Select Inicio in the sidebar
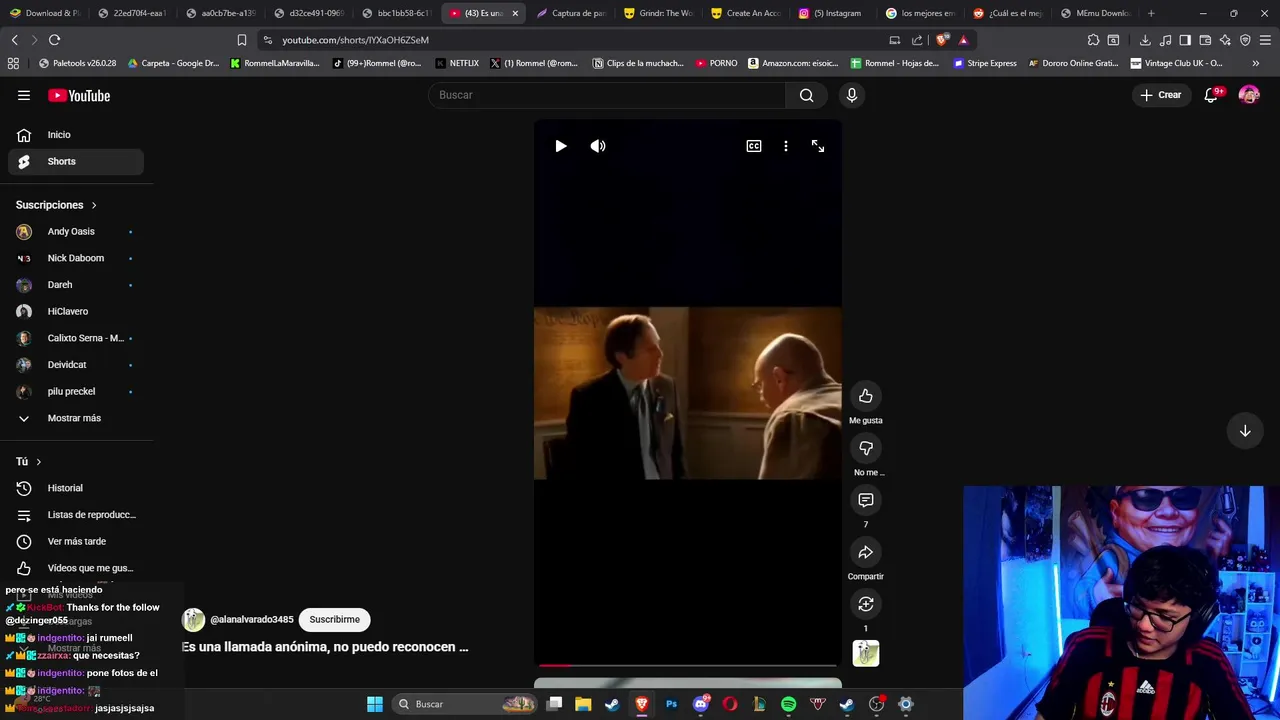This screenshot has width=1280, height=720. [x=75, y=135]
